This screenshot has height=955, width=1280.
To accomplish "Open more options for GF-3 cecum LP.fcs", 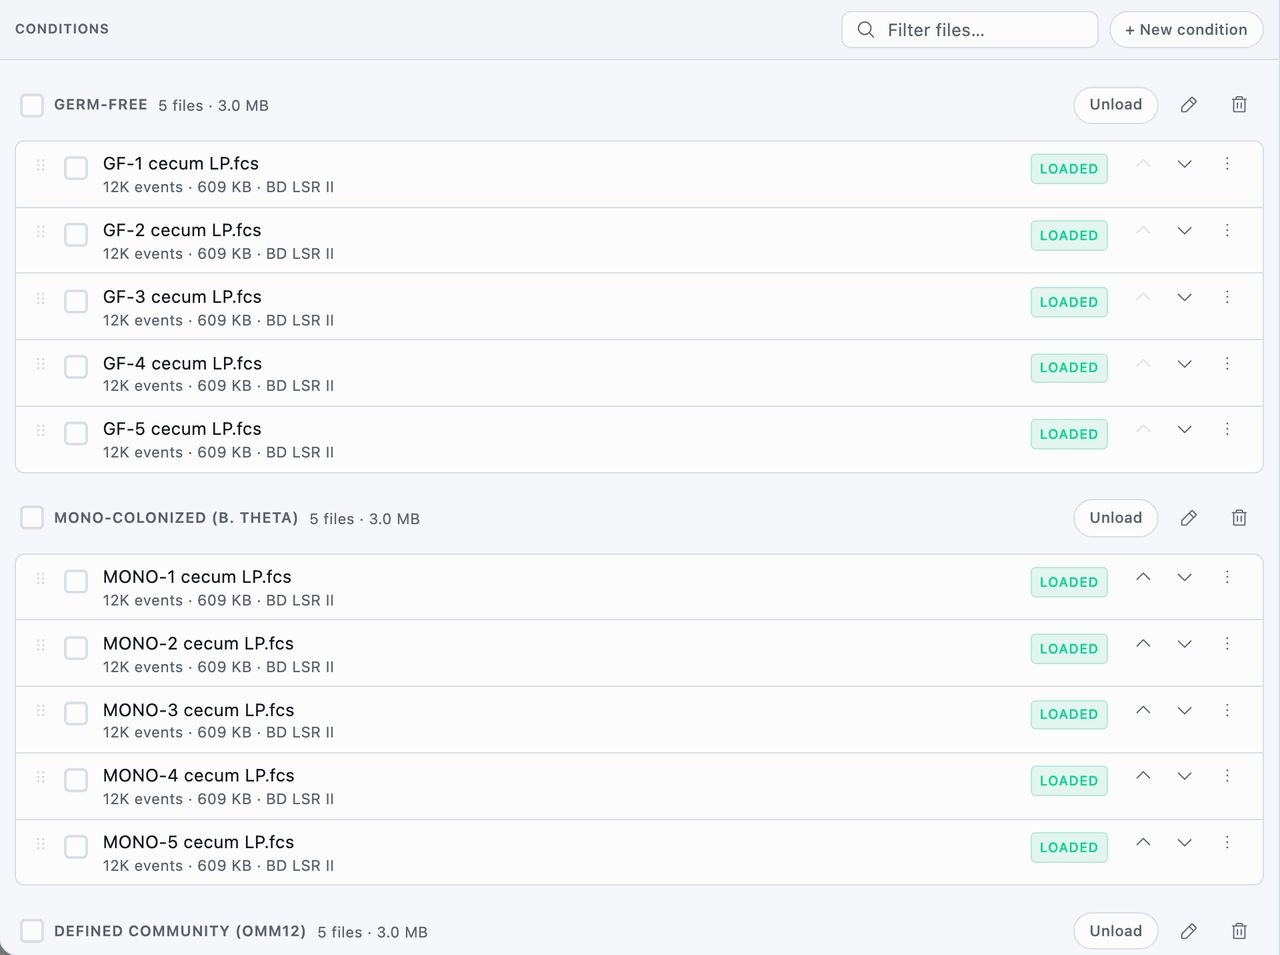I will pos(1227,297).
